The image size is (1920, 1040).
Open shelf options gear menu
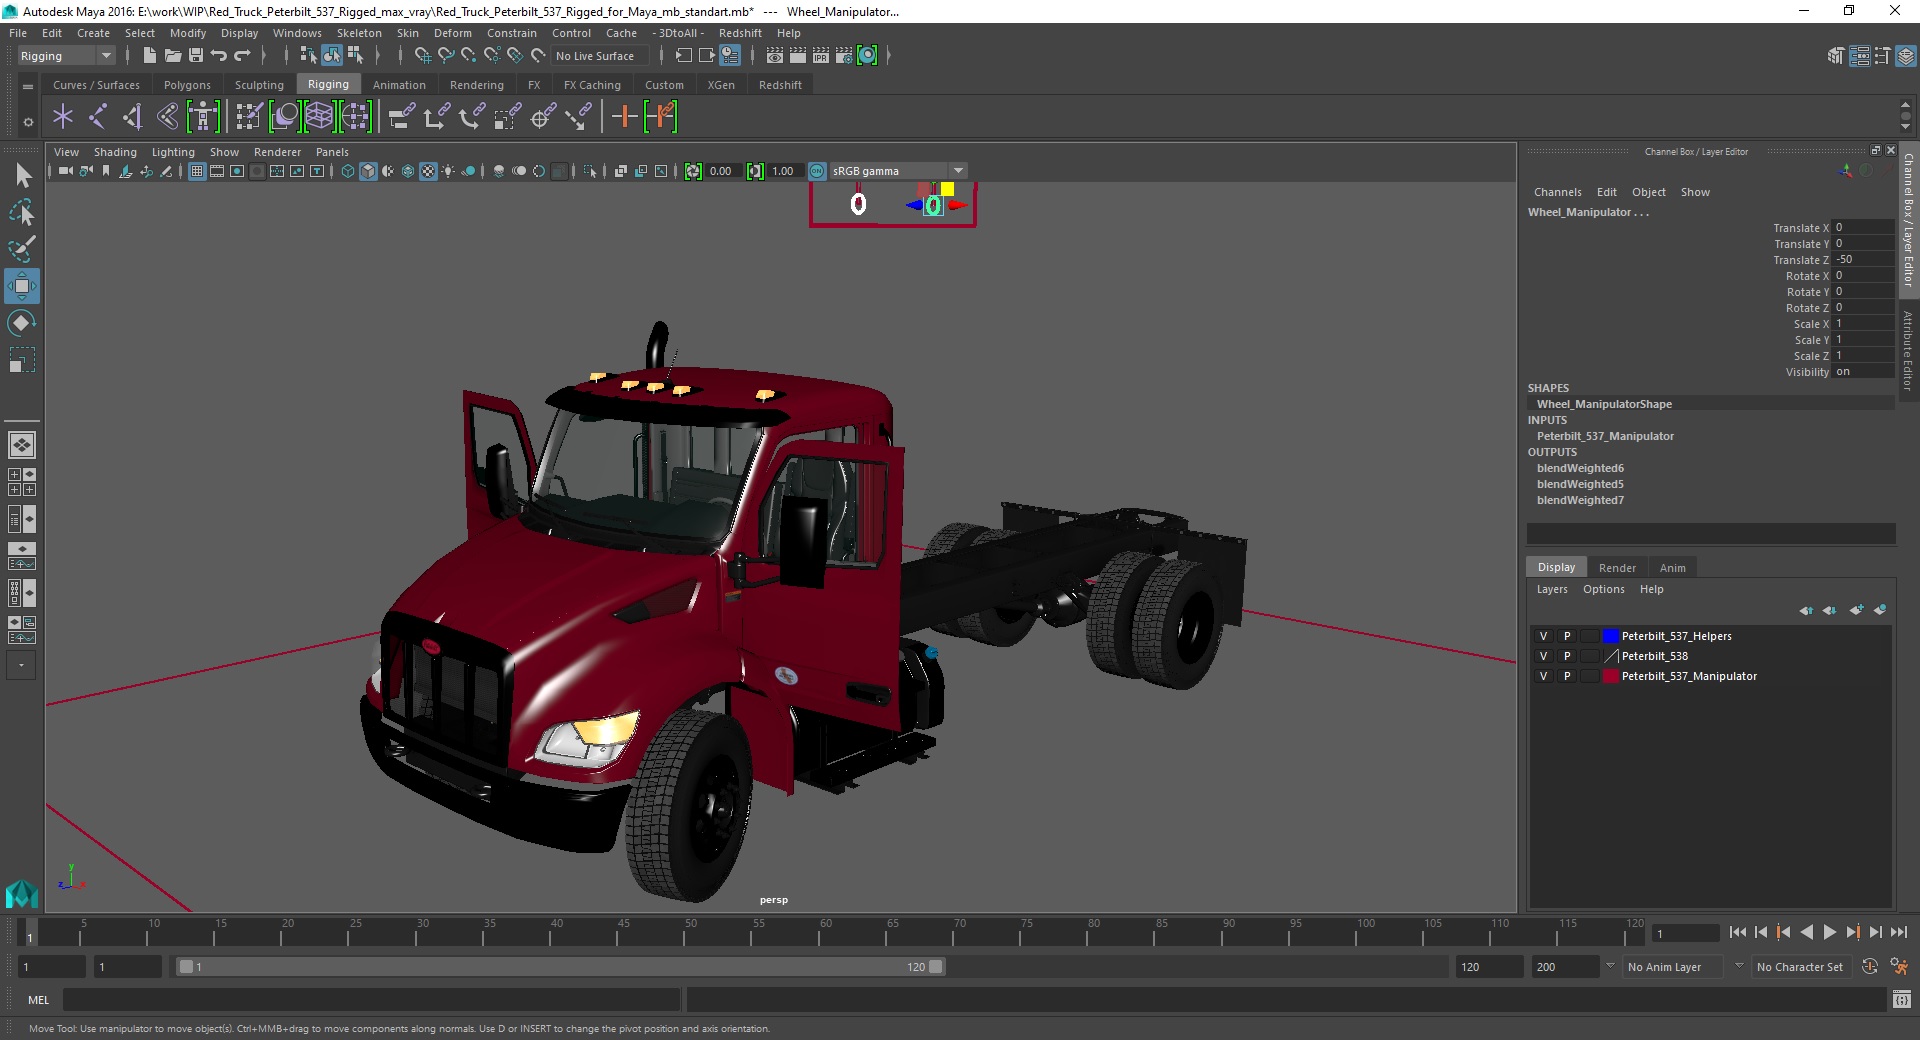[28, 122]
